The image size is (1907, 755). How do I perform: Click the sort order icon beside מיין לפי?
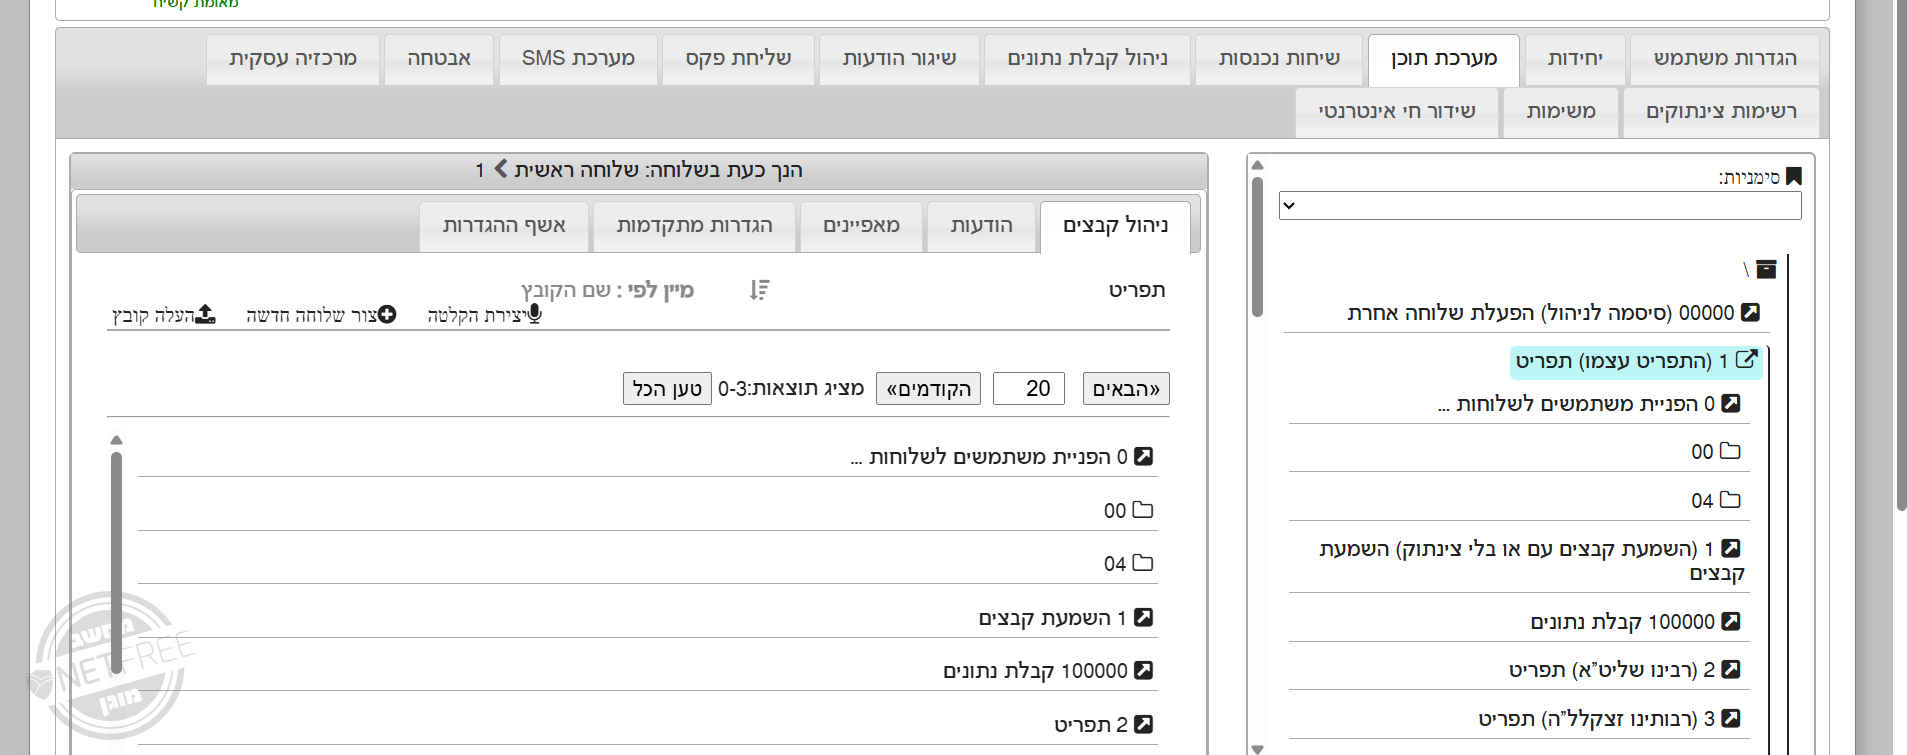tap(759, 290)
